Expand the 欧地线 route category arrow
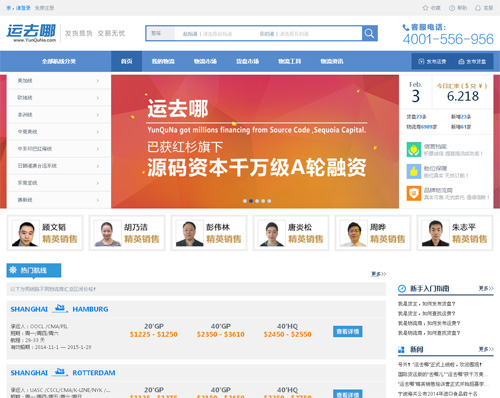This screenshot has height=398, width=500. (98, 98)
